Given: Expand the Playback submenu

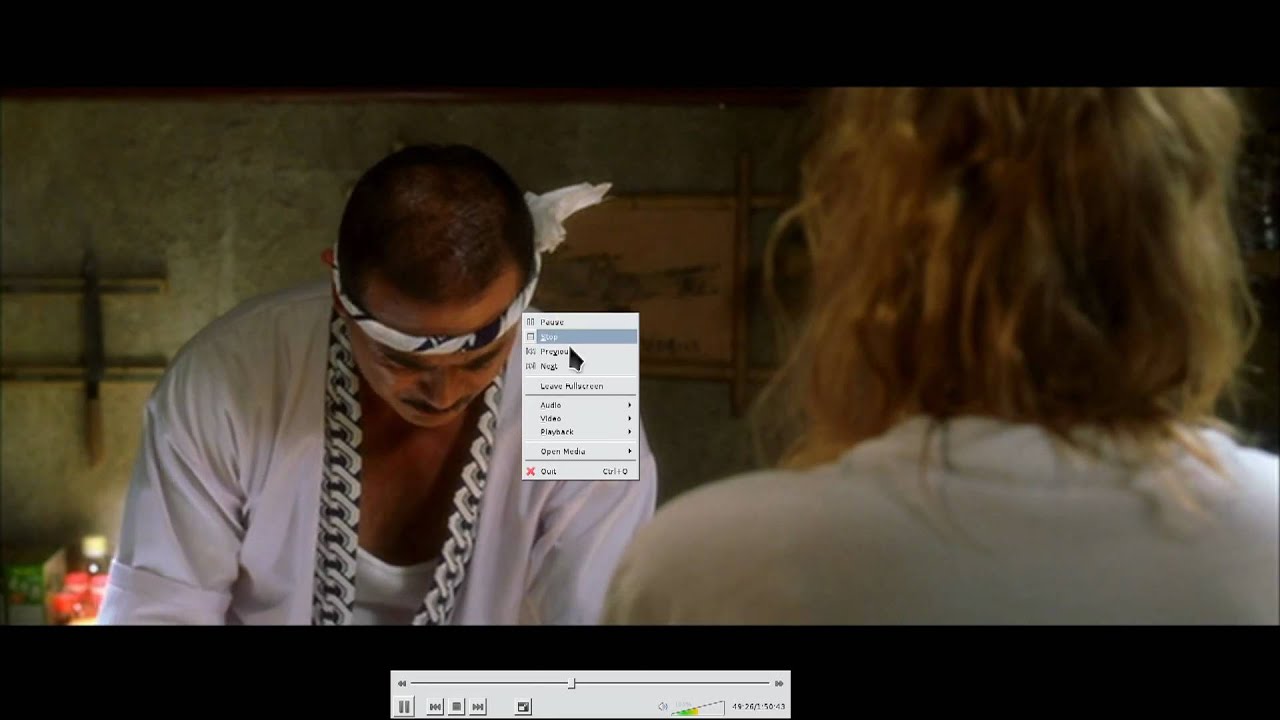Looking at the screenshot, I should pyautogui.click(x=580, y=432).
